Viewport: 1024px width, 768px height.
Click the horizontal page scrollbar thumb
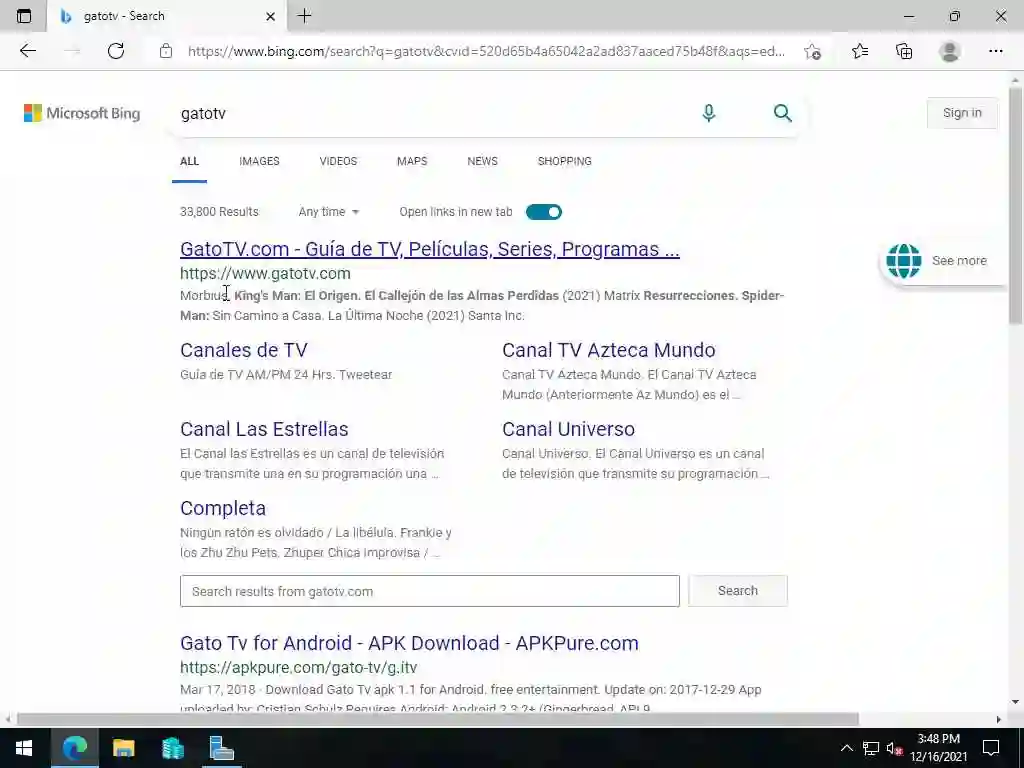[x=438, y=719]
